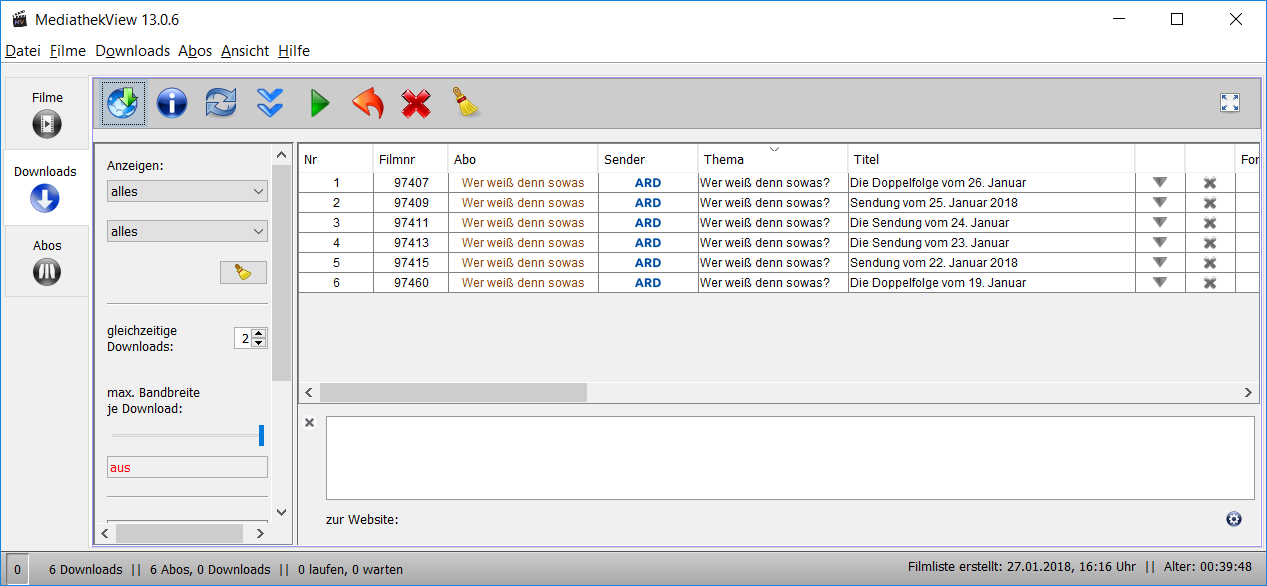Open the Ansicht menu
This screenshot has width=1267, height=586.
[244, 51]
